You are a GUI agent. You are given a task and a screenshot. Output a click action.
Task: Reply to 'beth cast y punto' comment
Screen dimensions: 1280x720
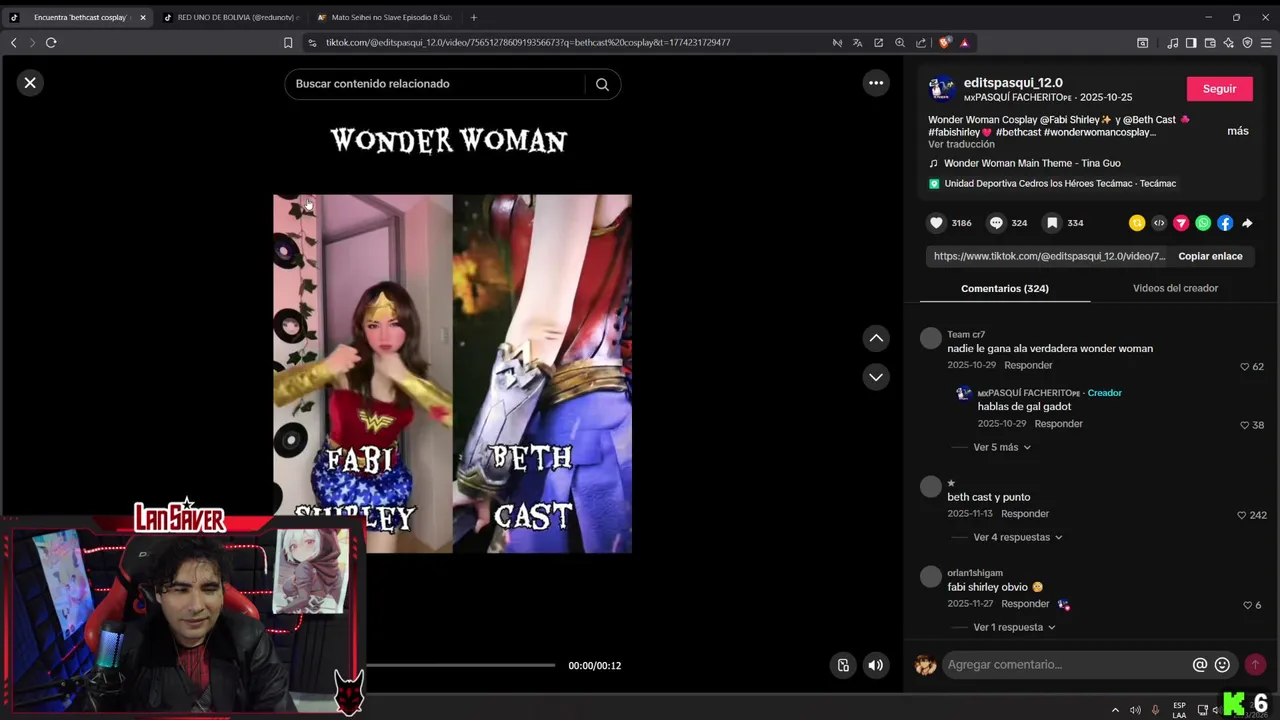click(x=1025, y=513)
